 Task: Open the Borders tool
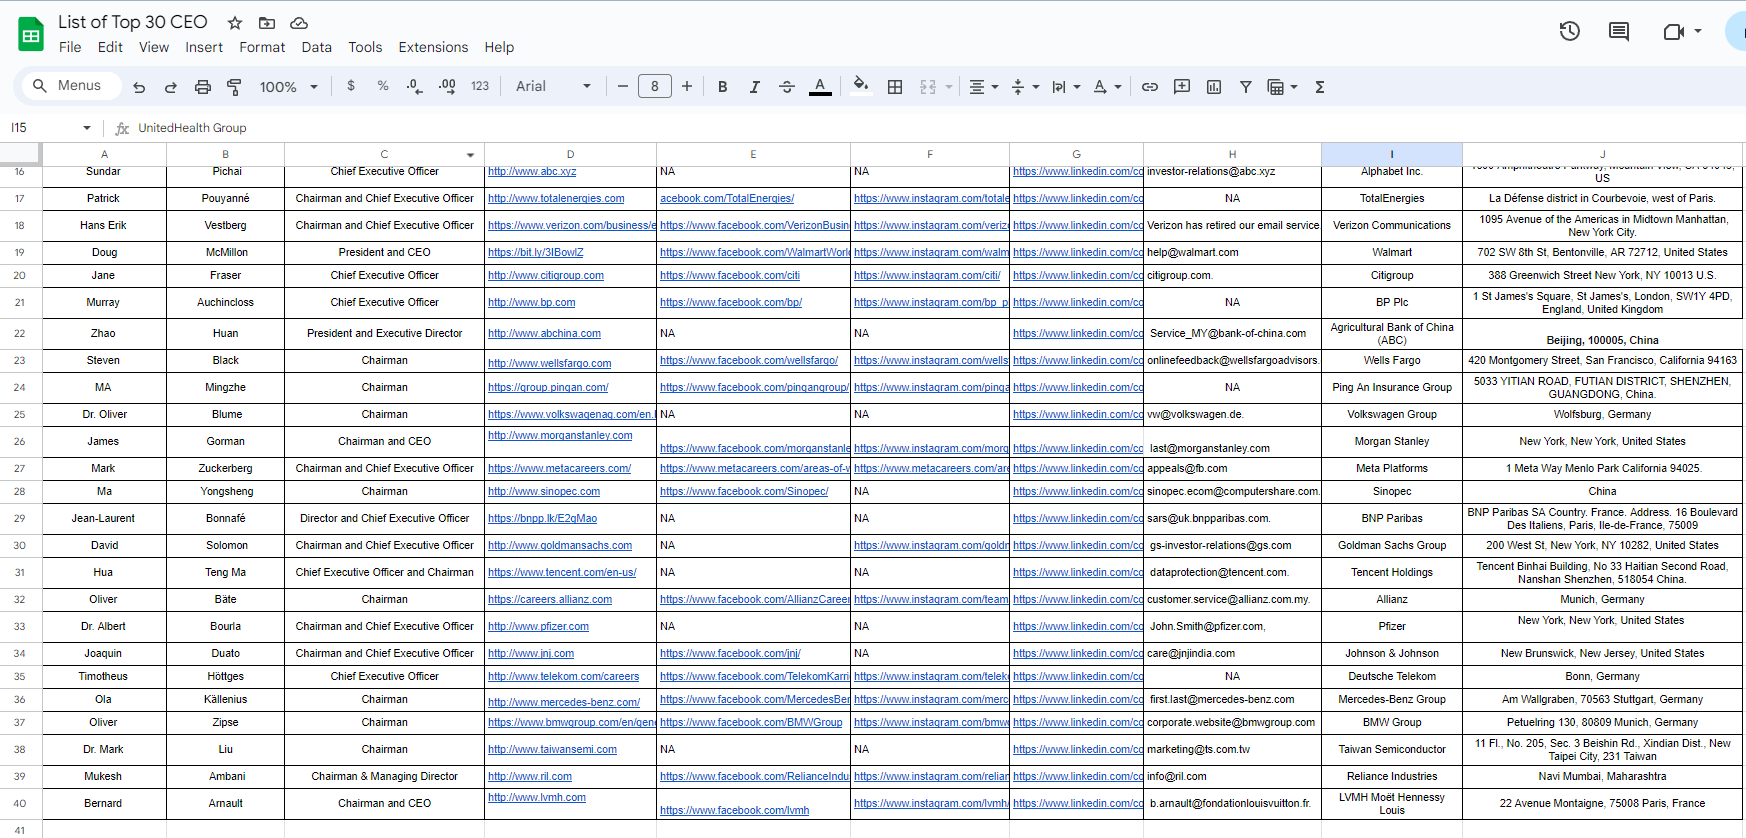coord(895,87)
